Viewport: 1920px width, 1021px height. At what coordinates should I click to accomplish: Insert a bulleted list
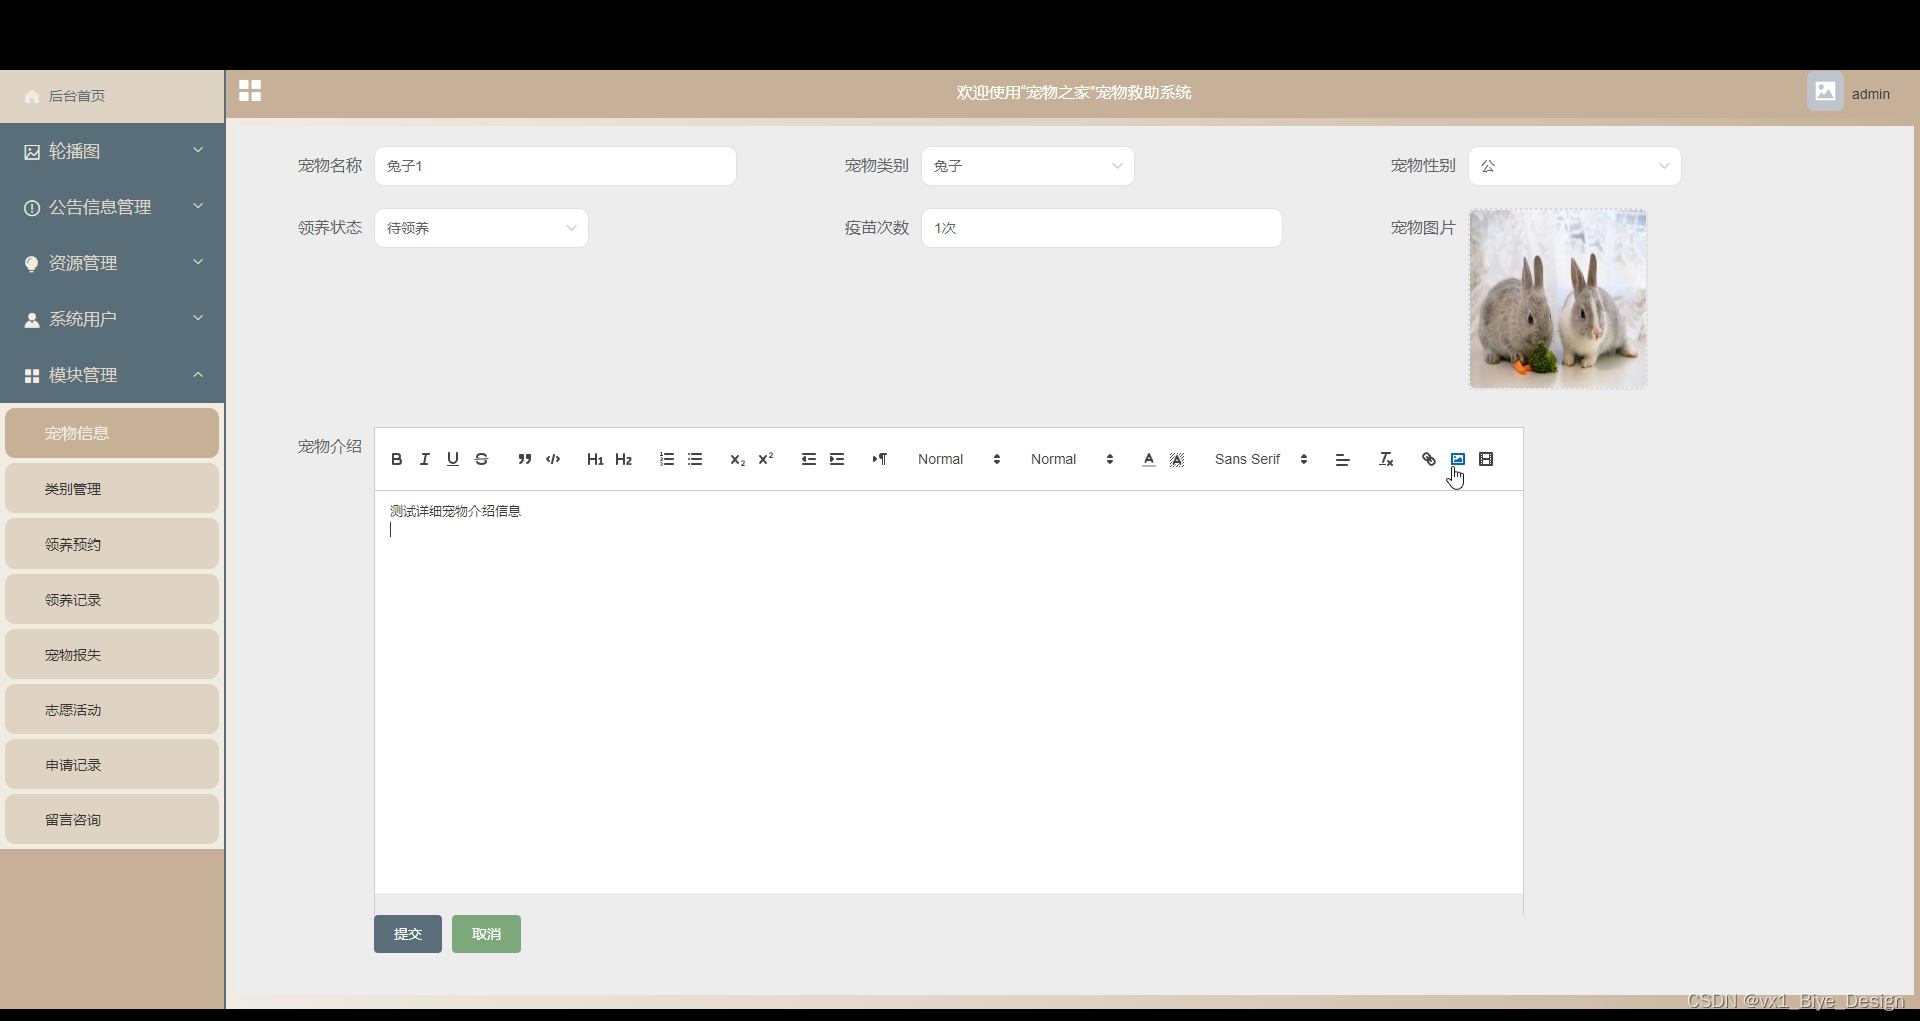695,459
